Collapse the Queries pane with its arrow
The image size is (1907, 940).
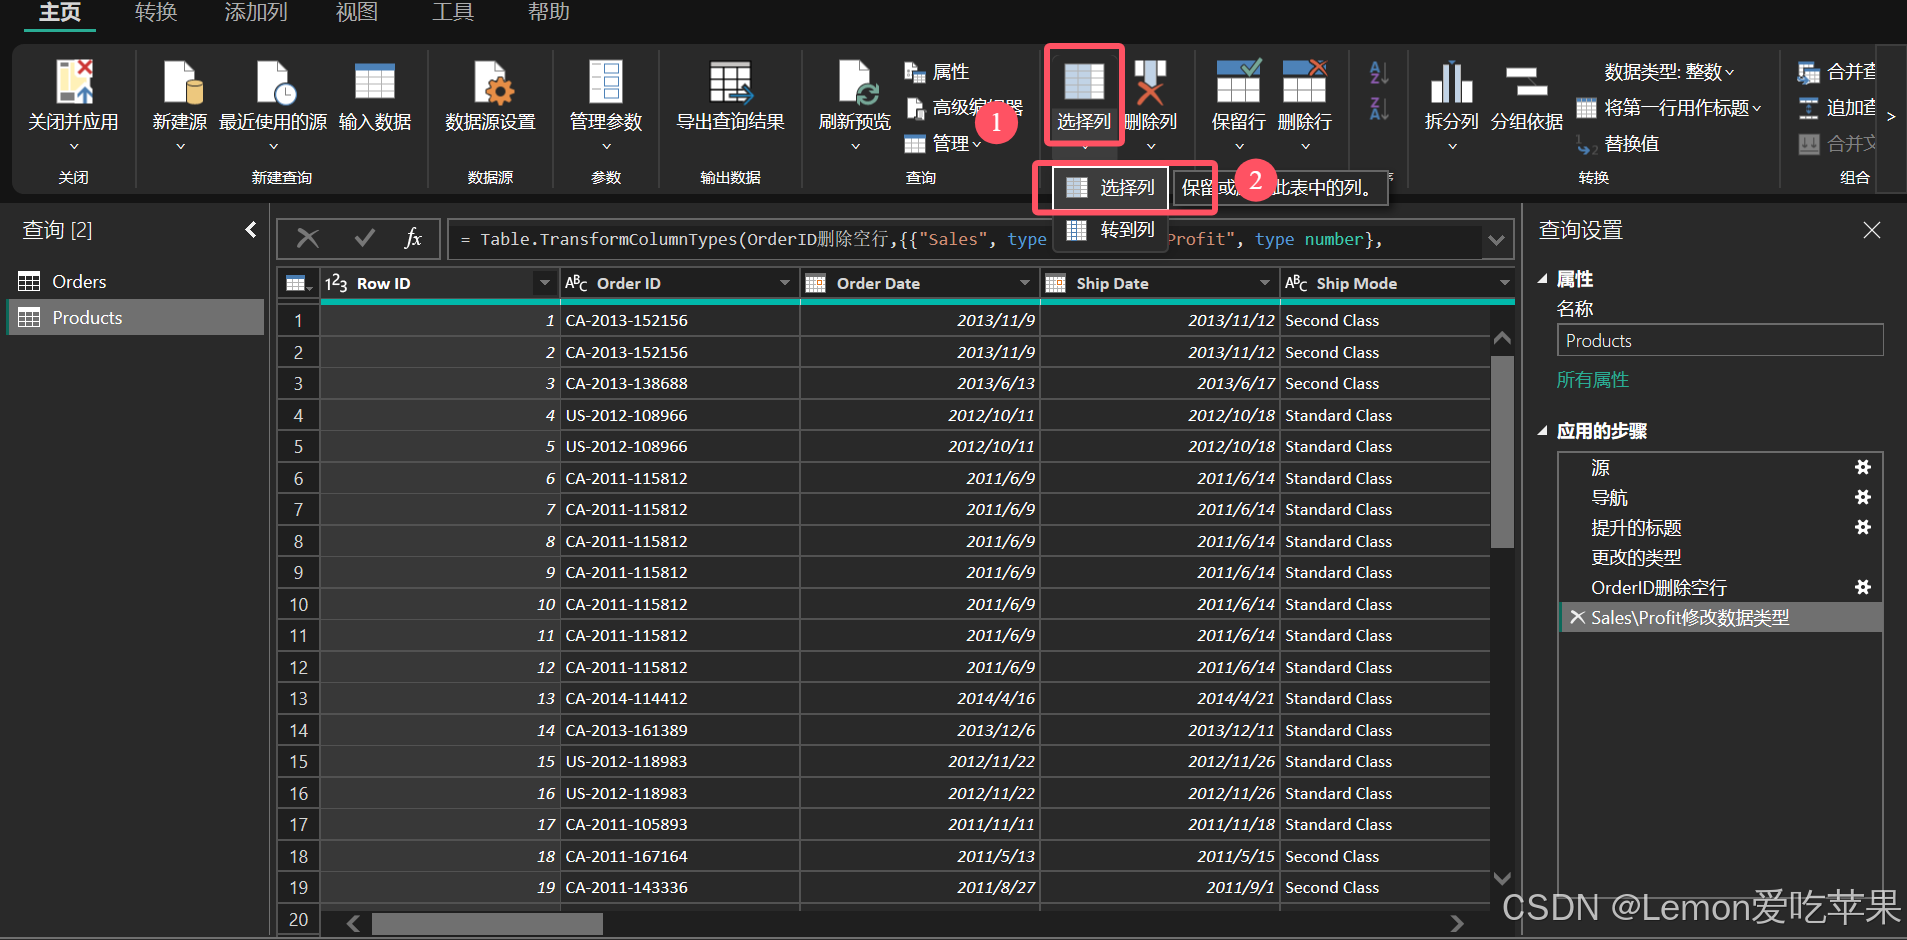[251, 230]
